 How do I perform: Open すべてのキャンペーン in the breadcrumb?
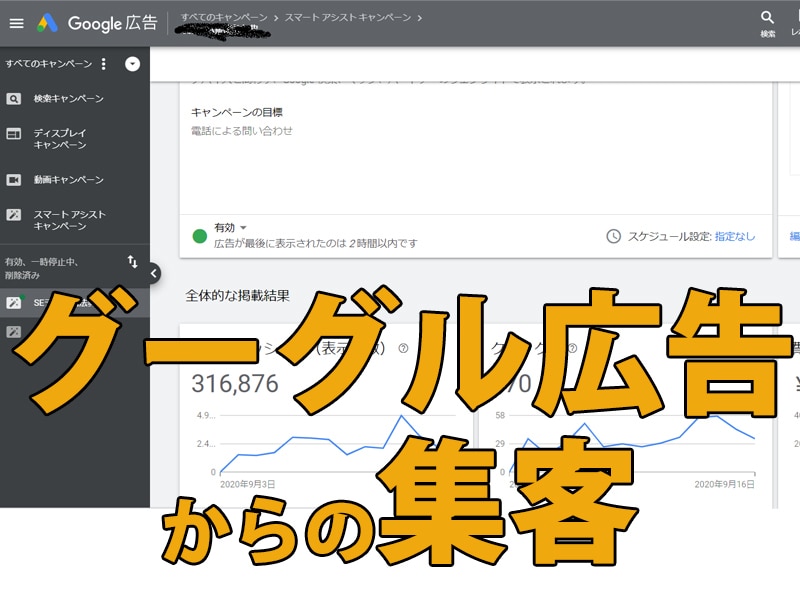click(x=224, y=17)
